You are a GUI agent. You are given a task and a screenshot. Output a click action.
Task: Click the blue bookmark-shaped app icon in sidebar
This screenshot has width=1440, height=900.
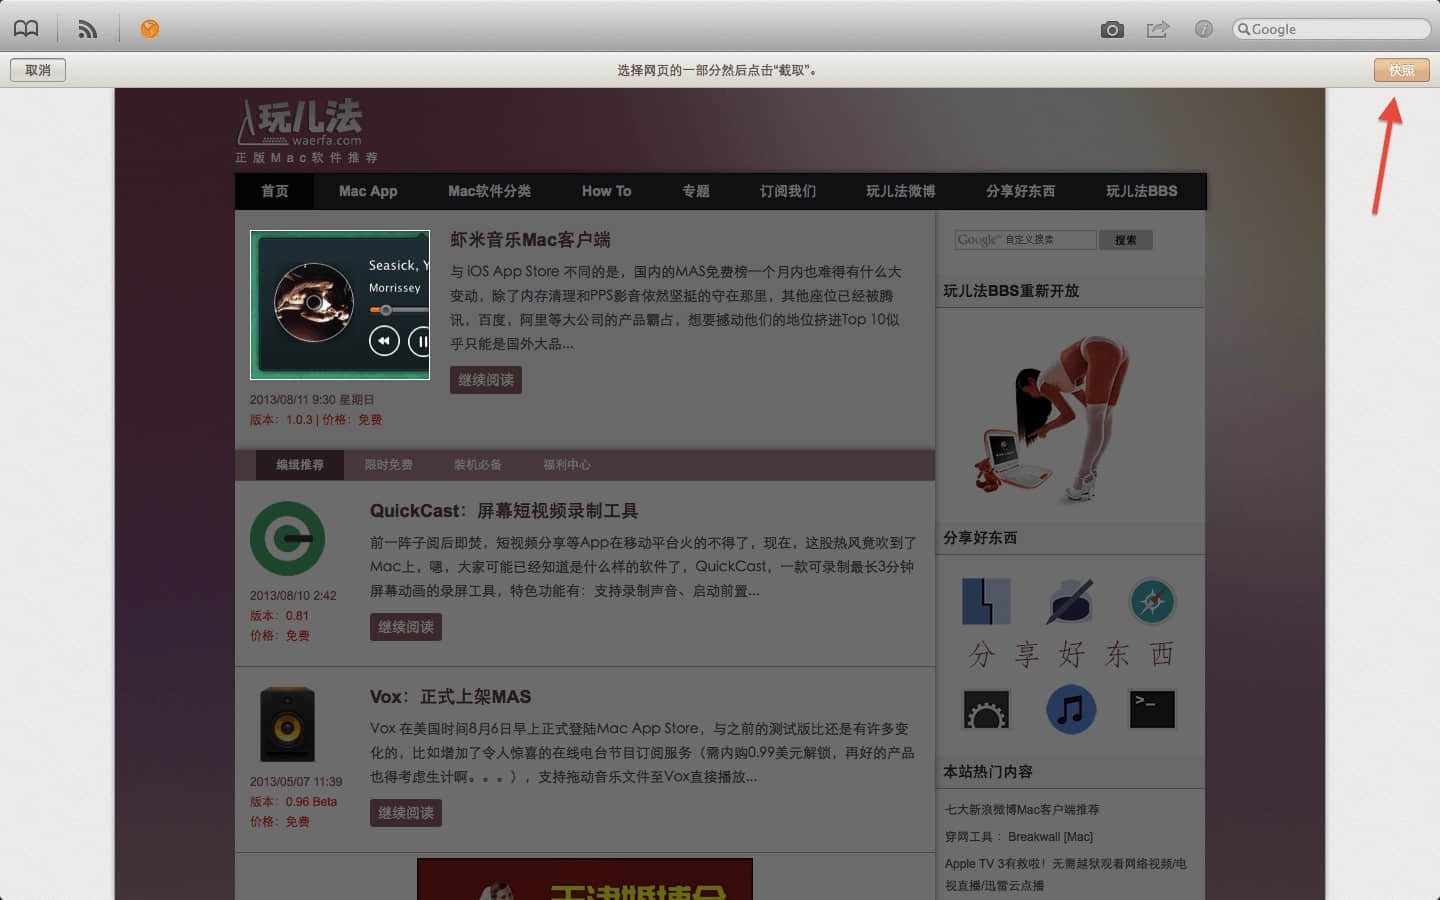coord(987,601)
